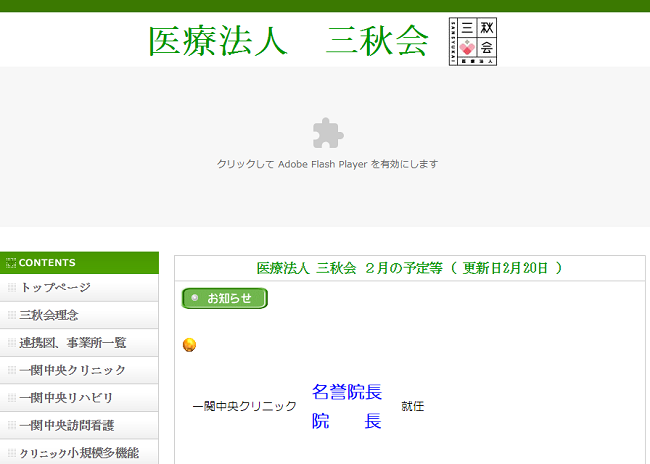
Task: Open the クリニック小規模多機能 menu item
Action: pyautogui.click(x=79, y=452)
